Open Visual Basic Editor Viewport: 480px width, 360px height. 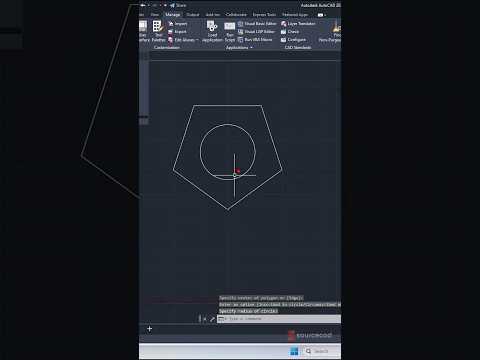[x=257, y=24]
